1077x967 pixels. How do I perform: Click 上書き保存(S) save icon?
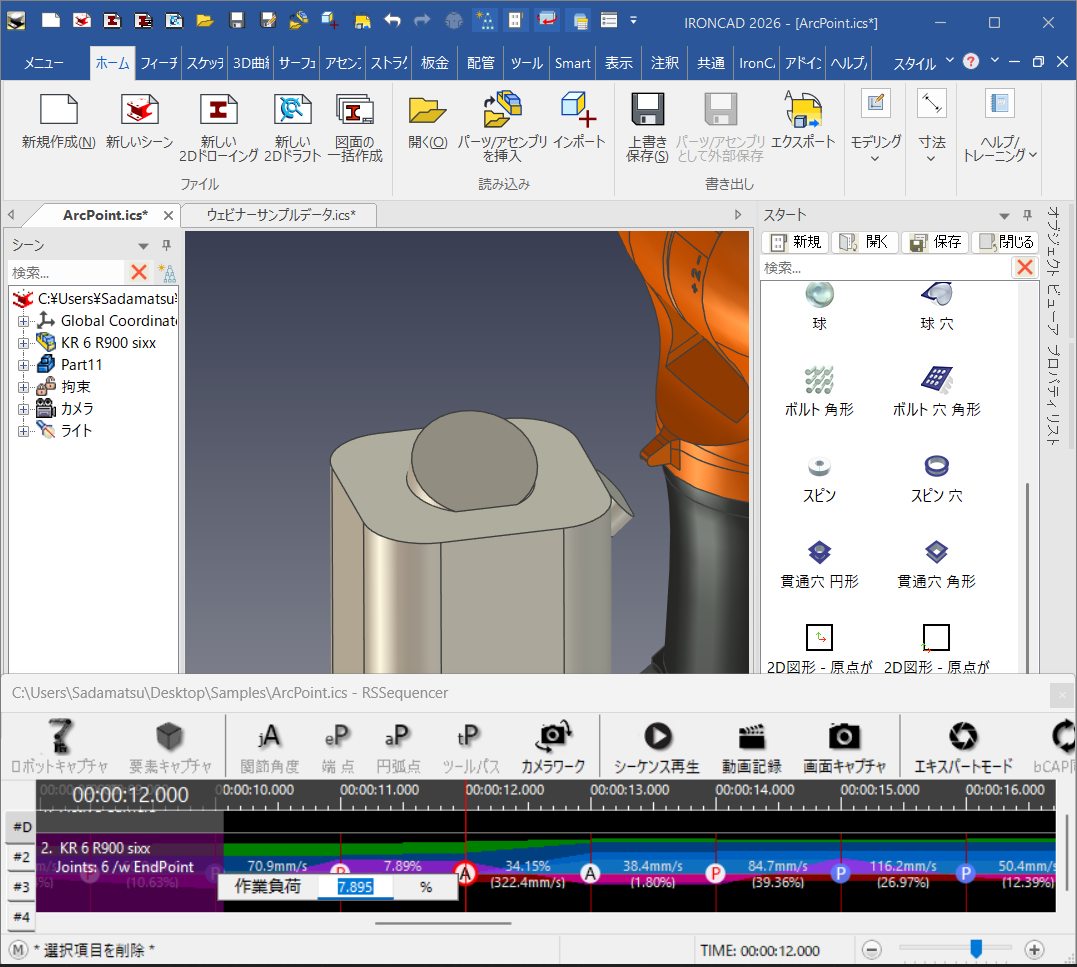[x=648, y=109]
